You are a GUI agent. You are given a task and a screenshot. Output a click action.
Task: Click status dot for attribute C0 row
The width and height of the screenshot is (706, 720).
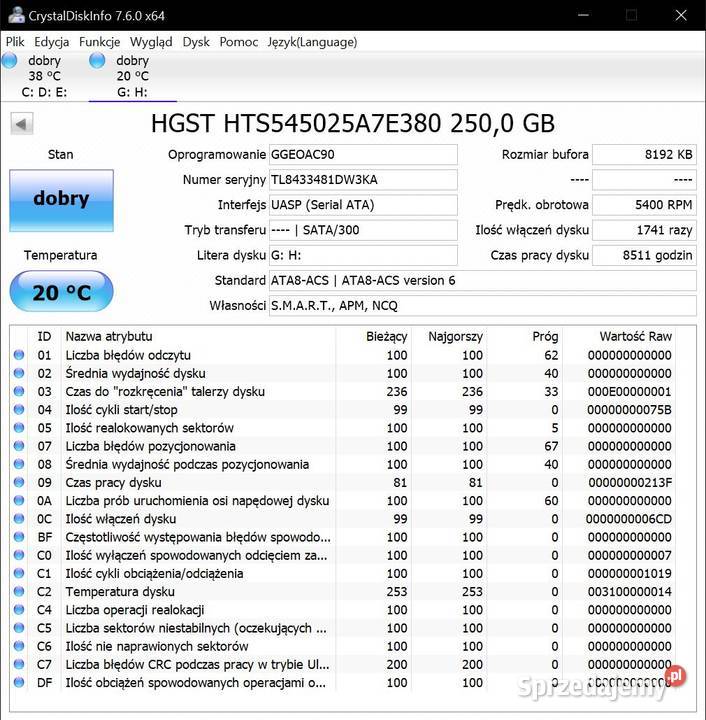click(x=19, y=555)
